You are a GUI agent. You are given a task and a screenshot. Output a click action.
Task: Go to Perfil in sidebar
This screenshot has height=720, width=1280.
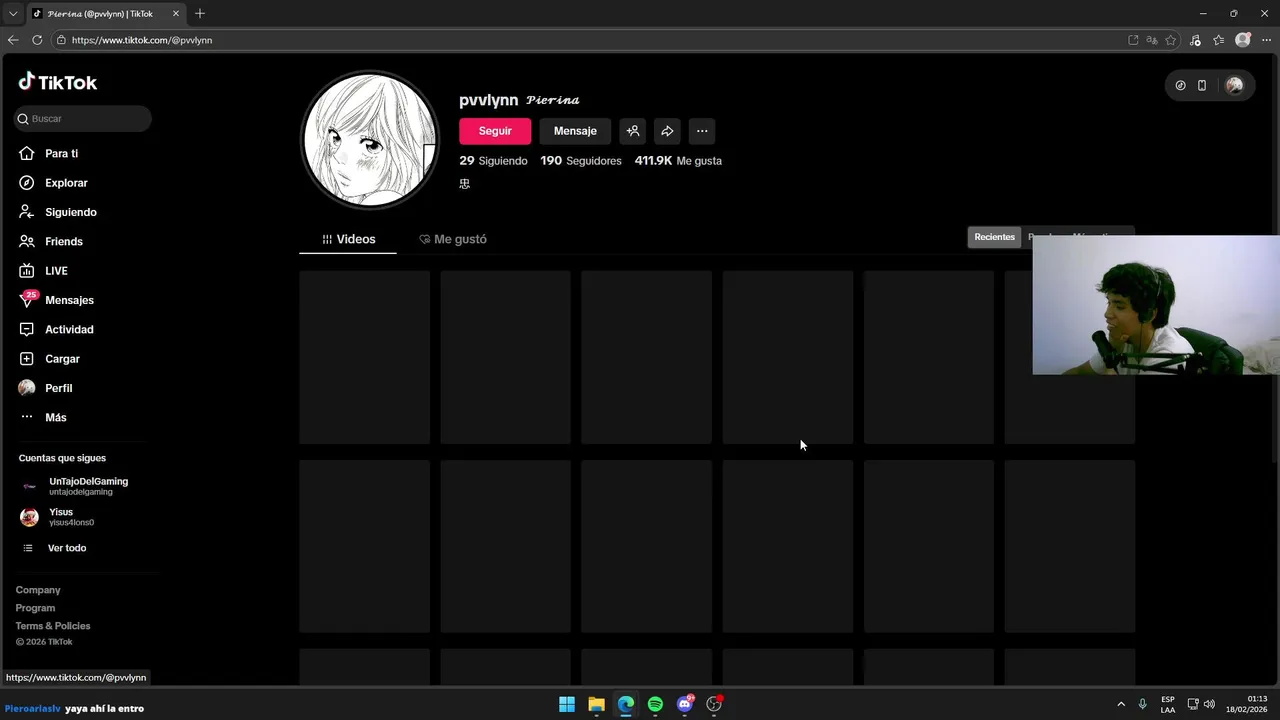point(58,388)
